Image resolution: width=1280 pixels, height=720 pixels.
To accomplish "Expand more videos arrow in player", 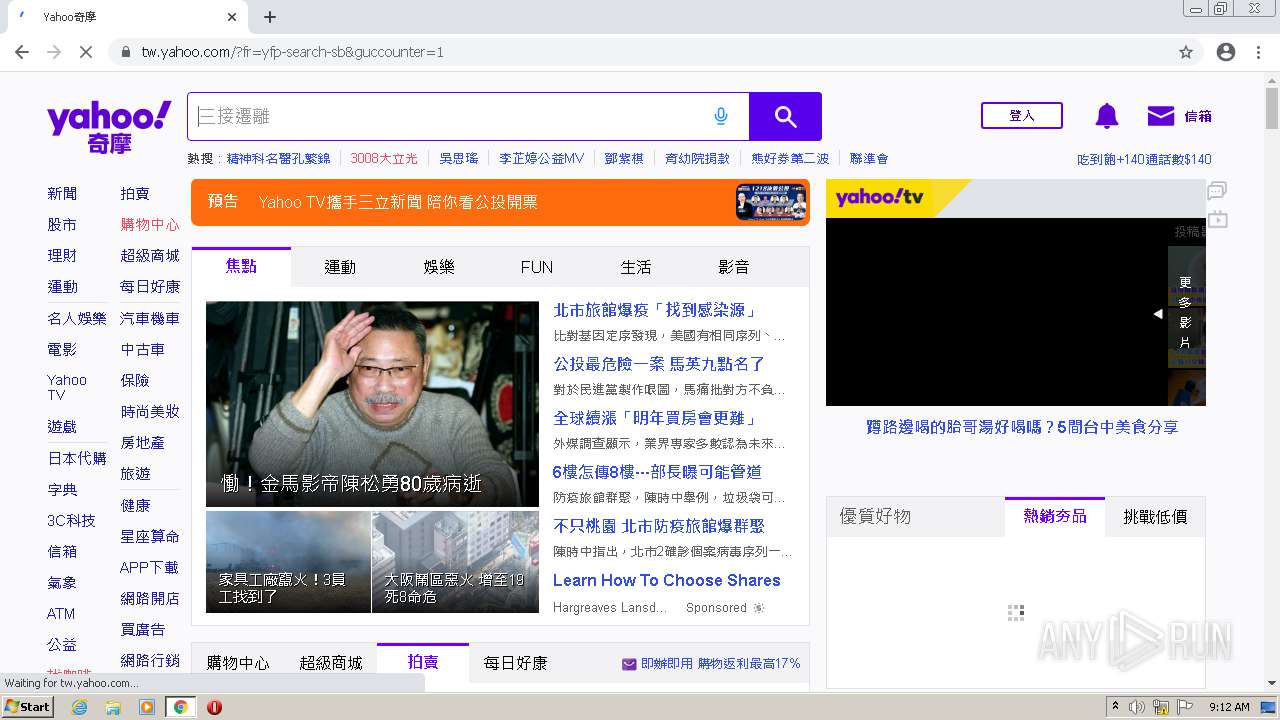I will click(x=1158, y=314).
